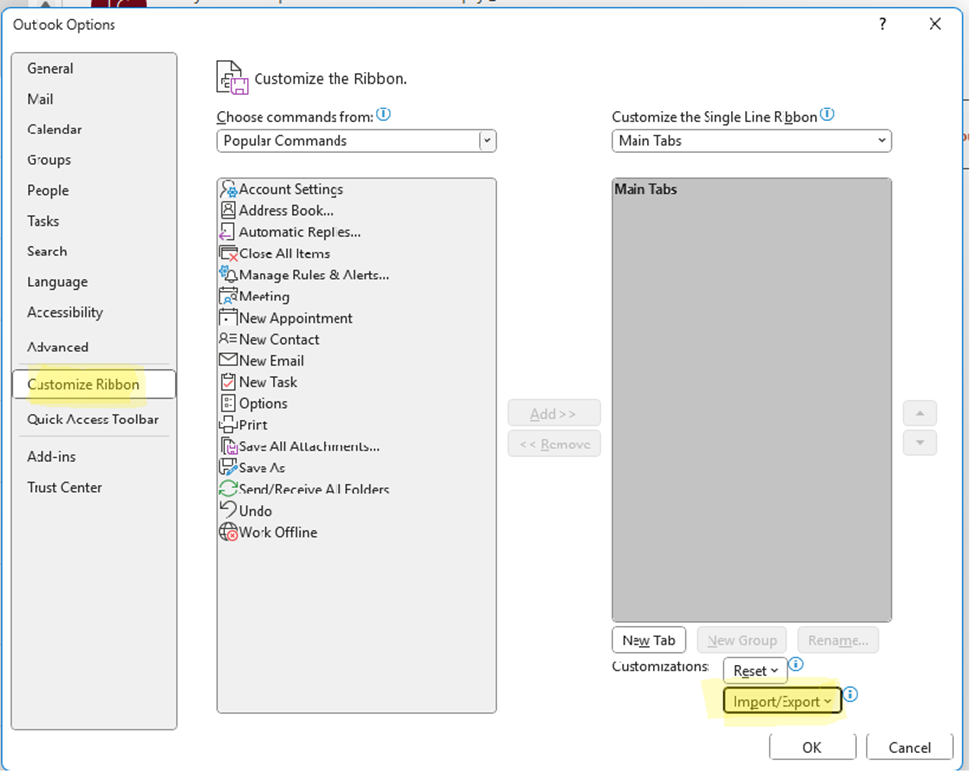
Task: Click the Work Offline command icon
Action: (x=227, y=532)
